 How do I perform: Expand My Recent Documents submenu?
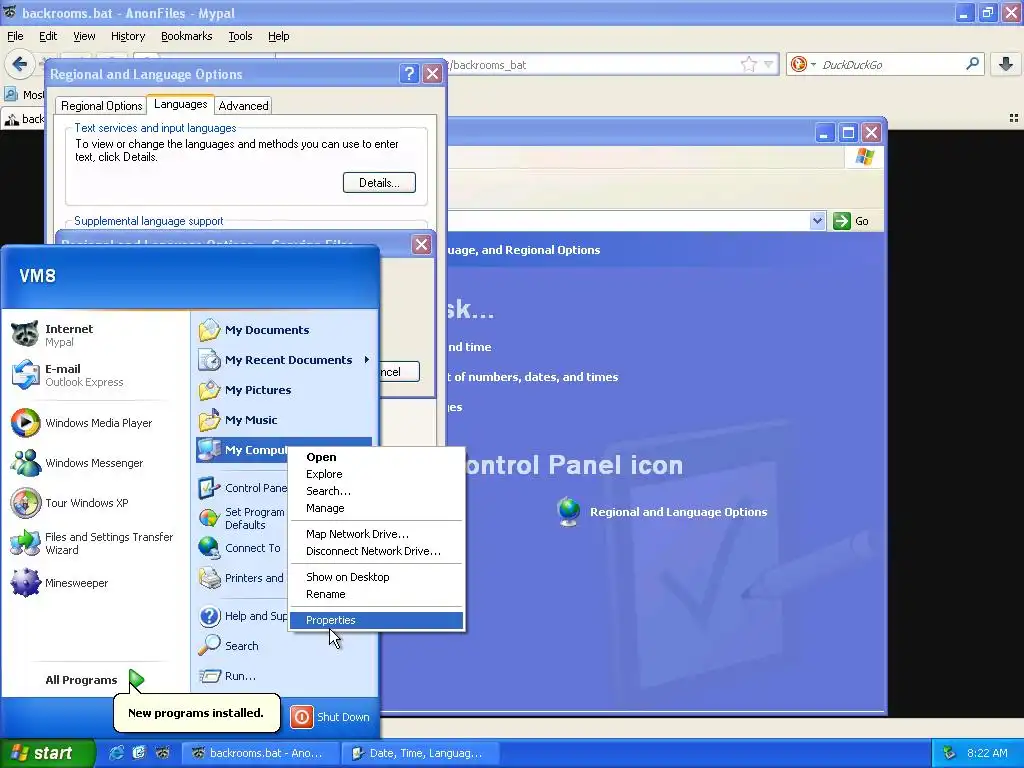tap(367, 360)
